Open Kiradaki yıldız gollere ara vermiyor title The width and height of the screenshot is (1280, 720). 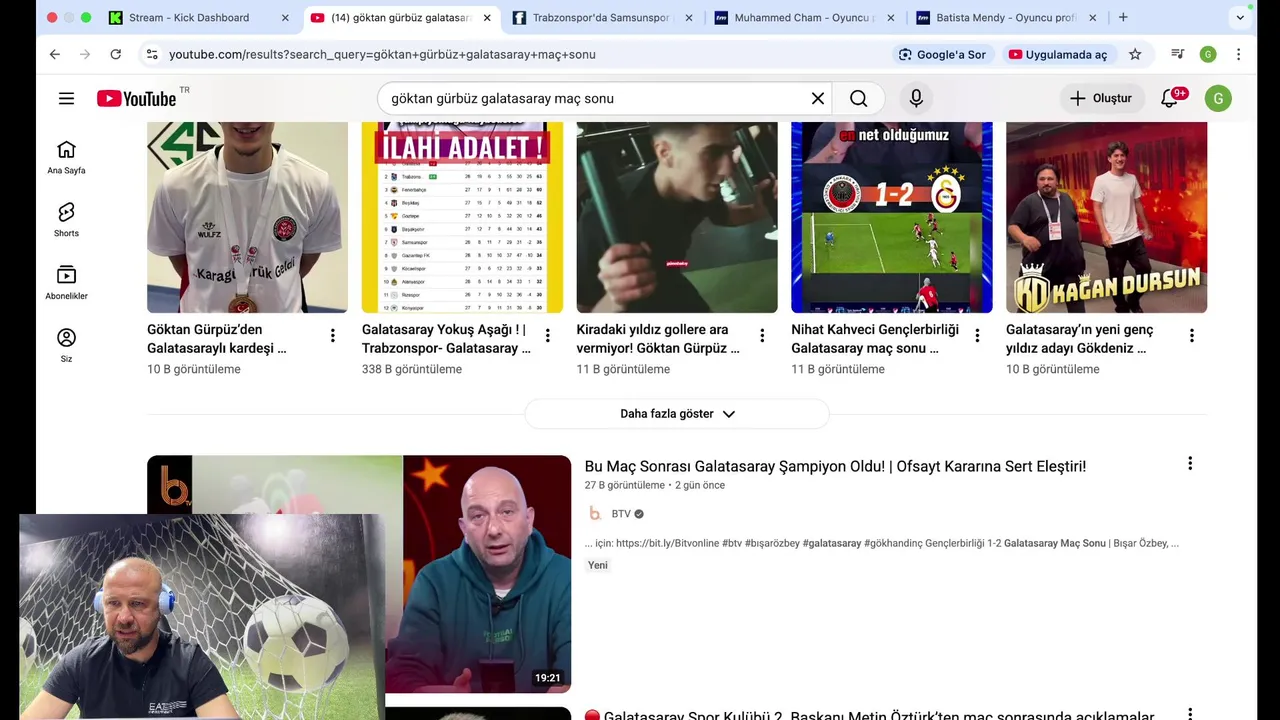click(x=658, y=339)
